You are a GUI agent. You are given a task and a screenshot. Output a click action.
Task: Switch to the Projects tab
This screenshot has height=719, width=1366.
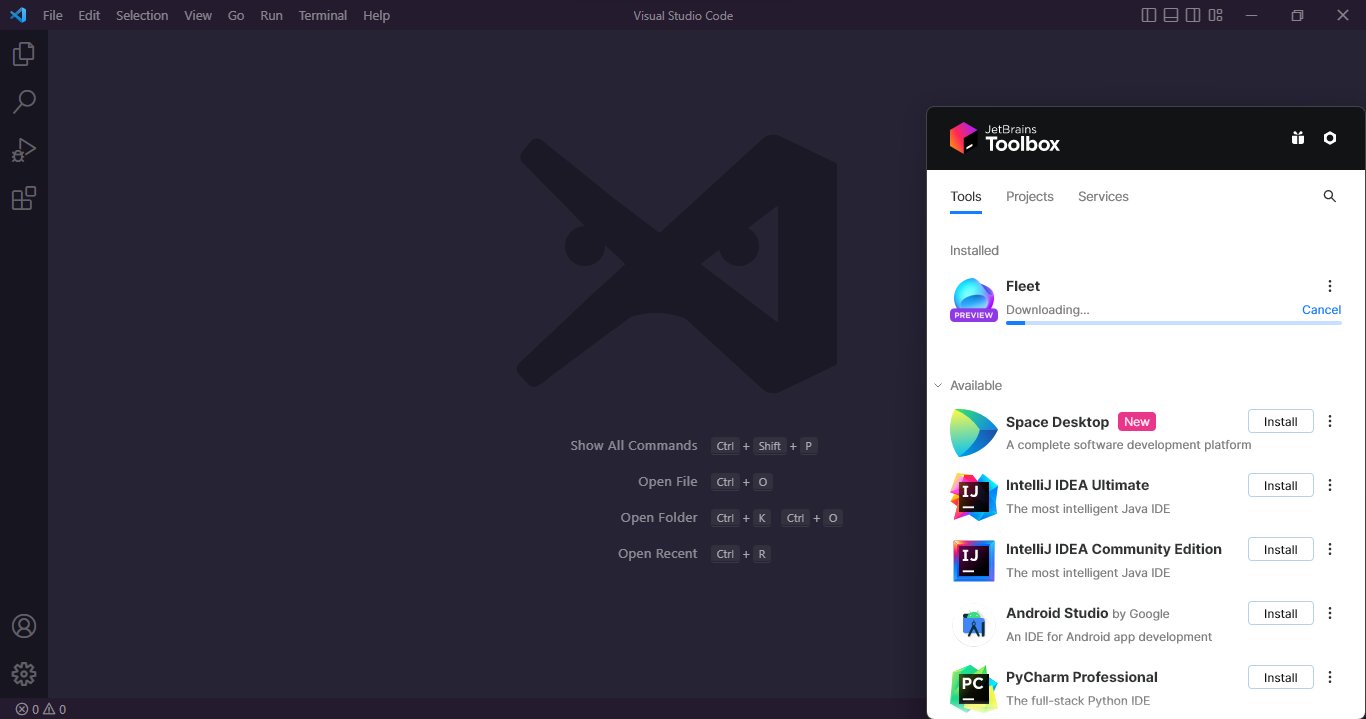click(1030, 197)
